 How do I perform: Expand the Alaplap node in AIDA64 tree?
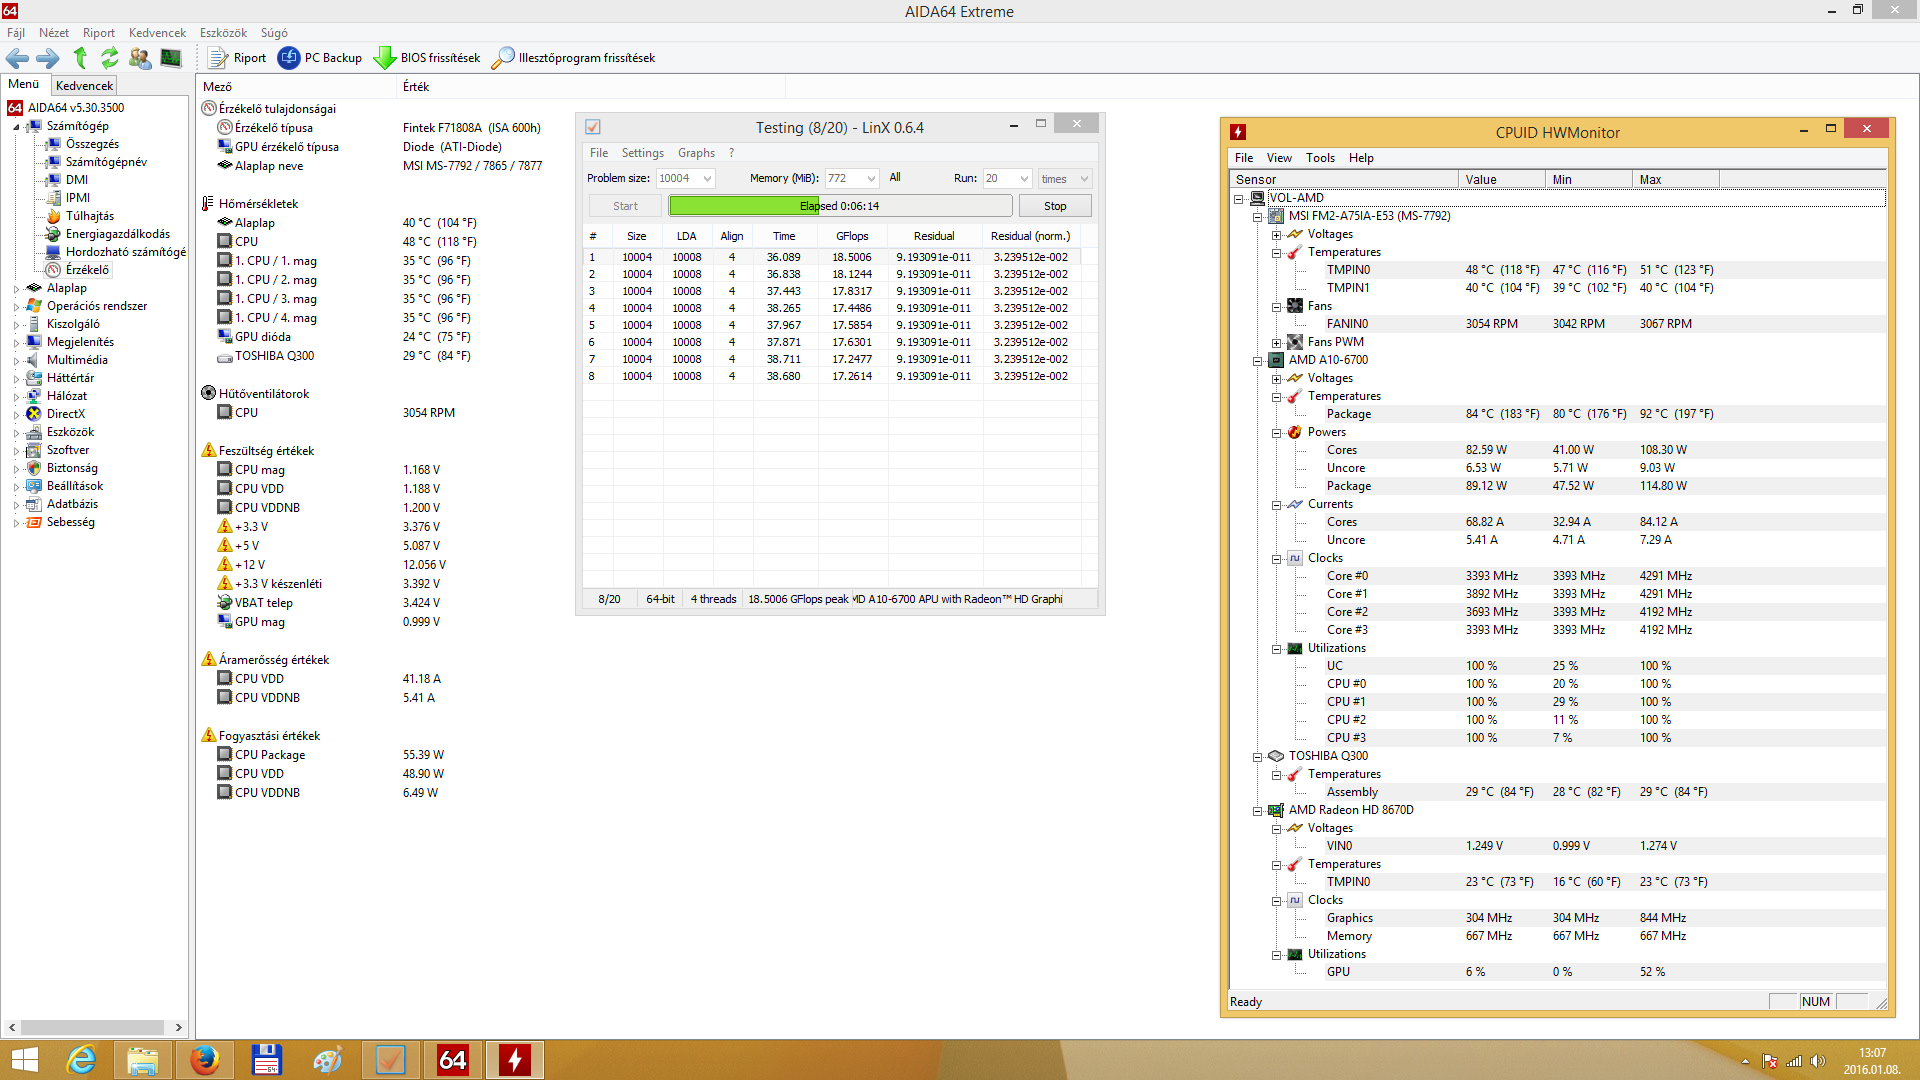[x=16, y=289]
